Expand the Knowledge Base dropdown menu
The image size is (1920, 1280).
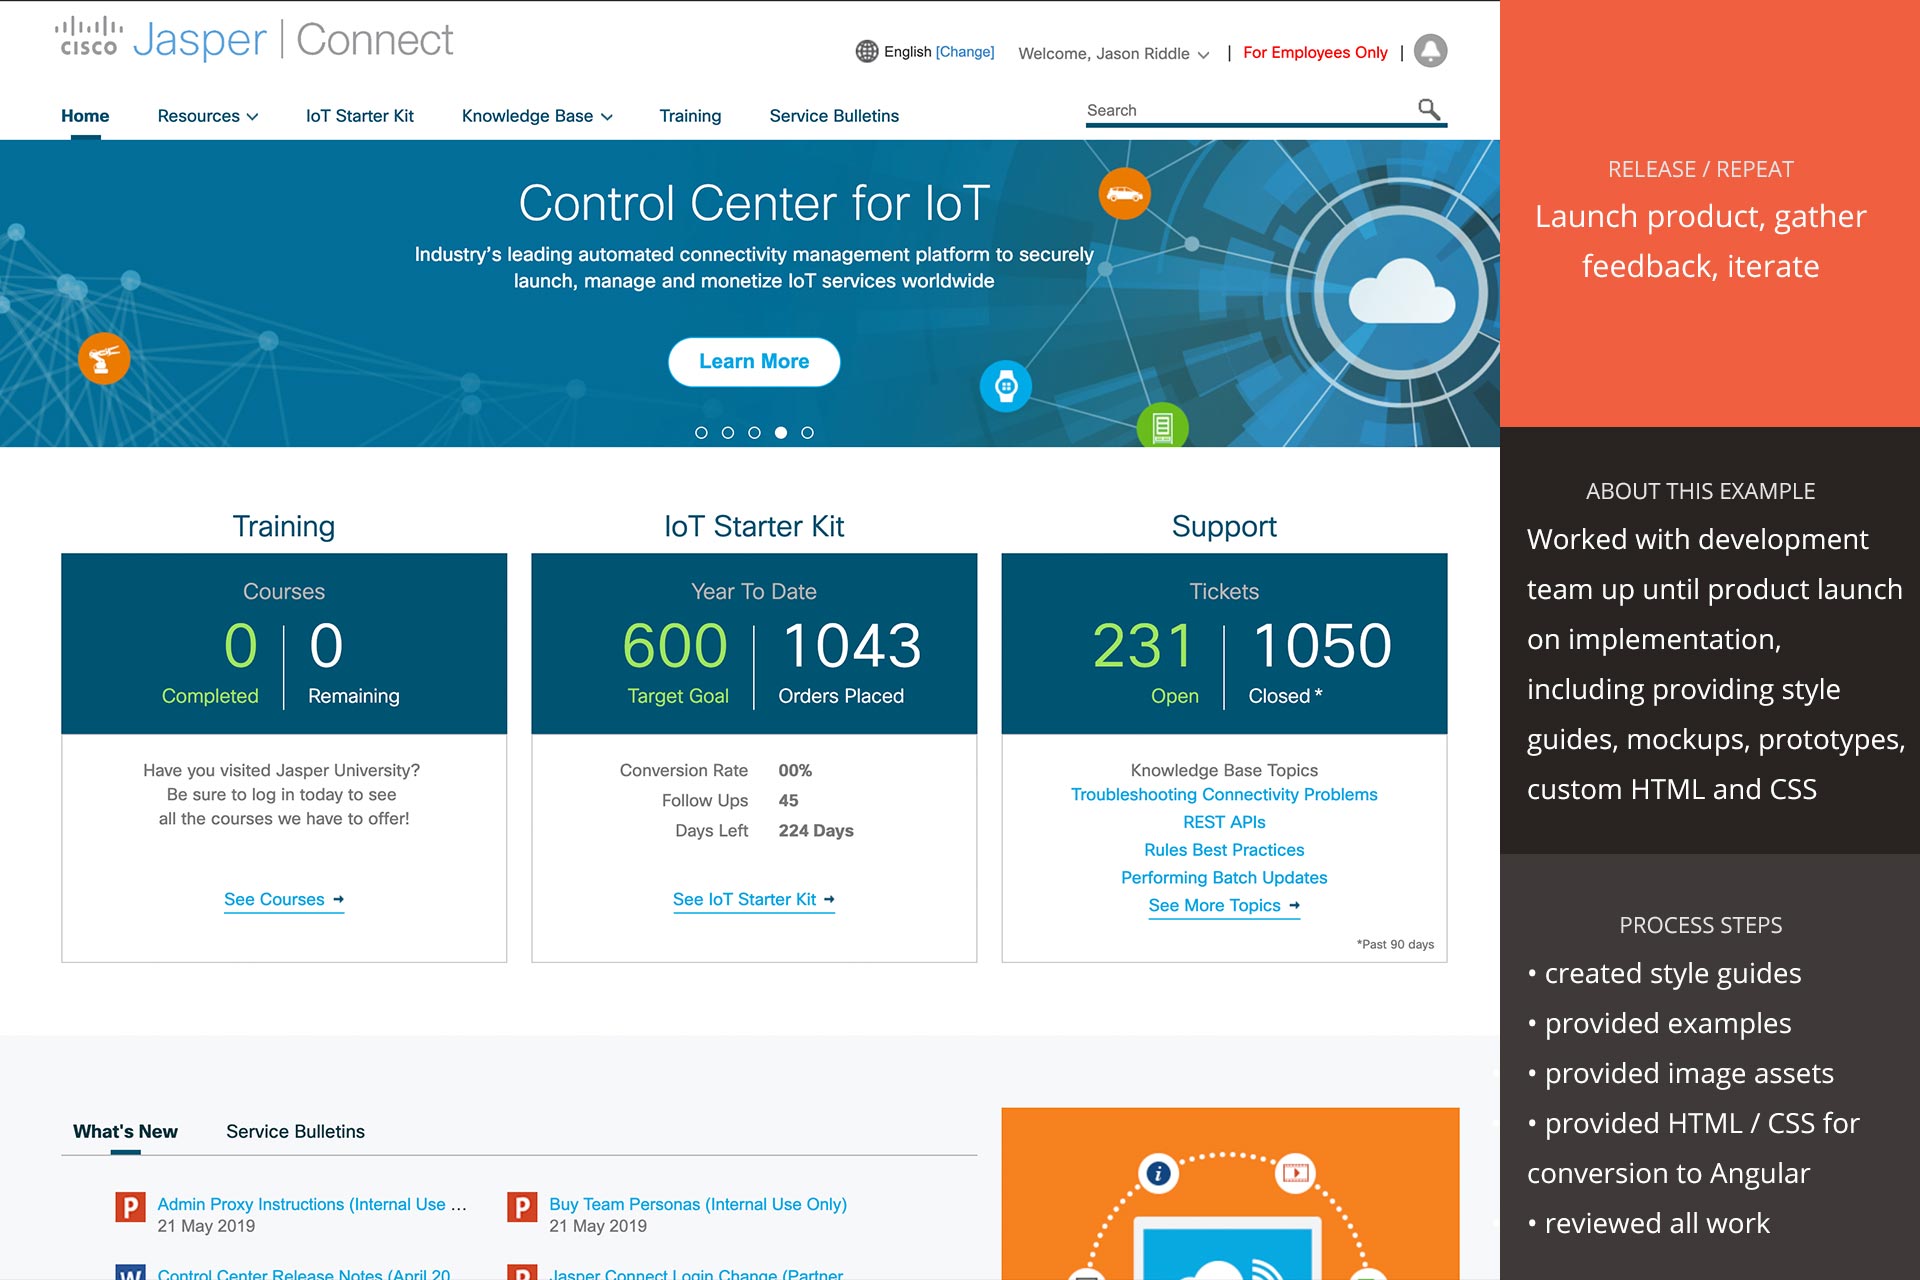[x=537, y=116]
